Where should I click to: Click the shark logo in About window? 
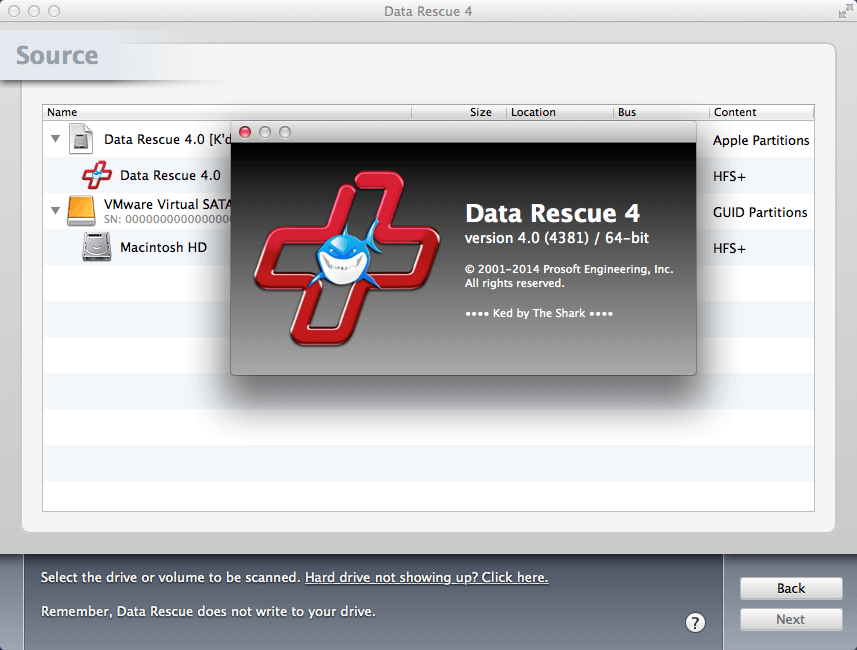(347, 259)
